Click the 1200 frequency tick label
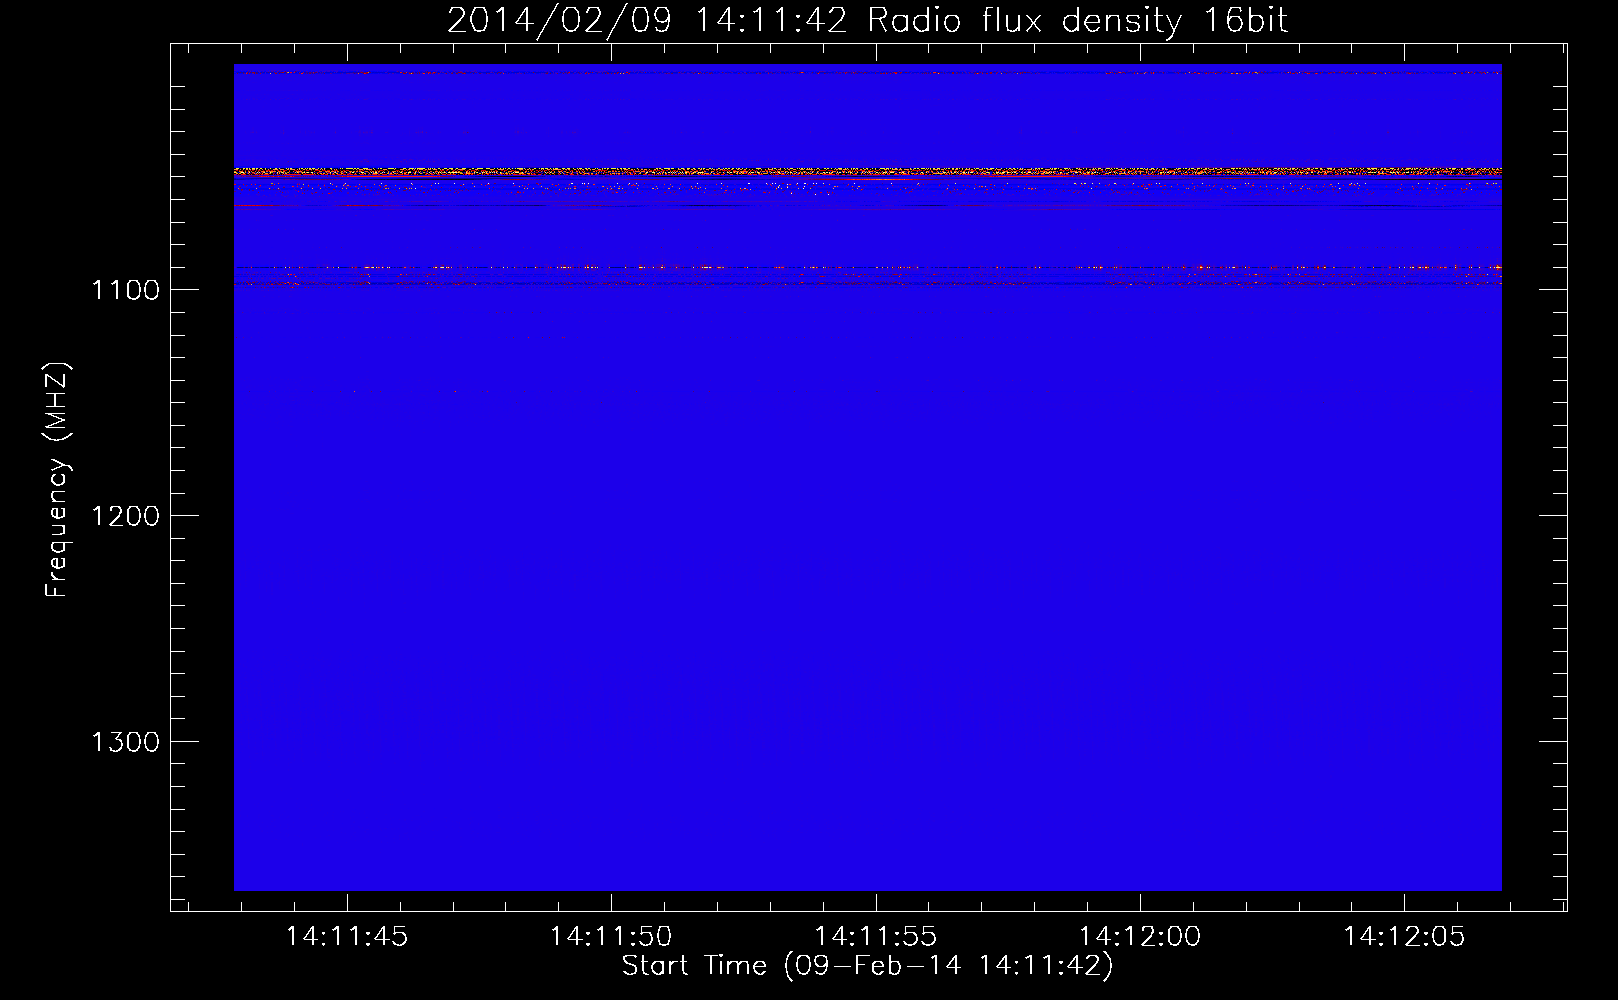The height and width of the screenshot is (1000, 1618). (125, 516)
